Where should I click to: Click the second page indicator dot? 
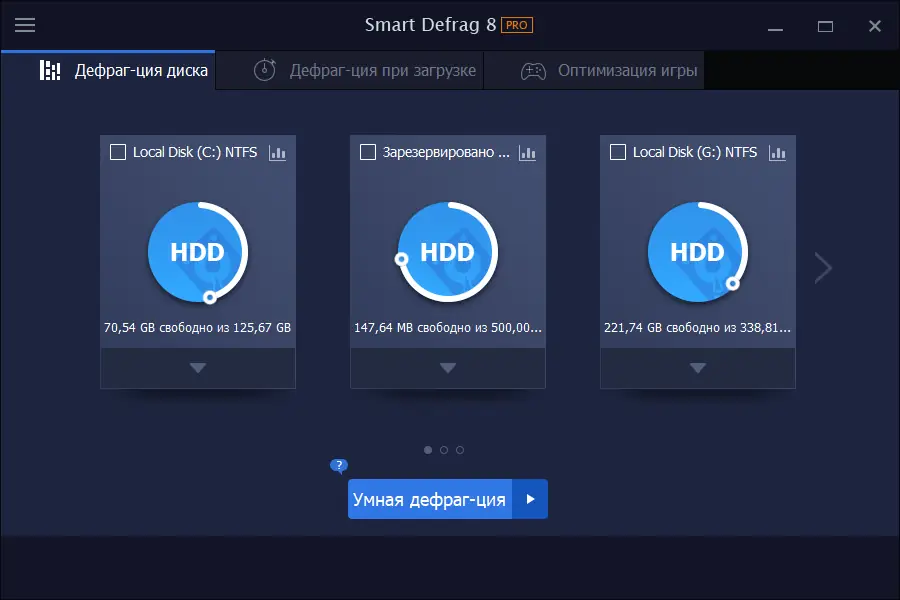tap(443, 450)
